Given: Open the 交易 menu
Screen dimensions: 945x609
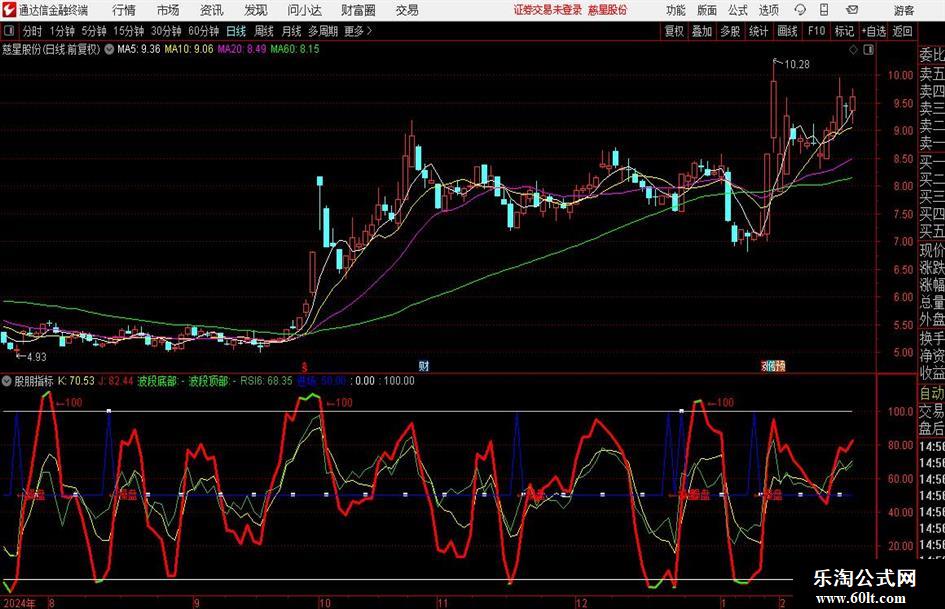Looking at the screenshot, I should pyautogui.click(x=407, y=10).
